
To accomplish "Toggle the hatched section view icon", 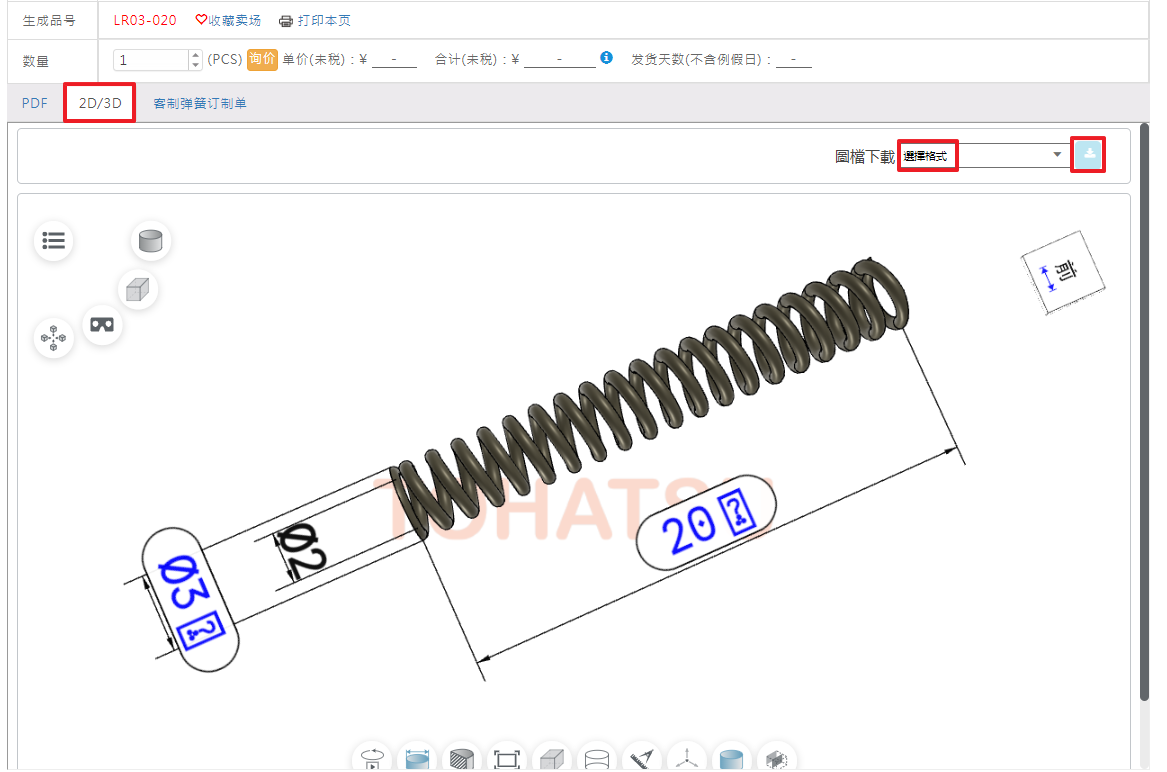I will click(461, 759).
